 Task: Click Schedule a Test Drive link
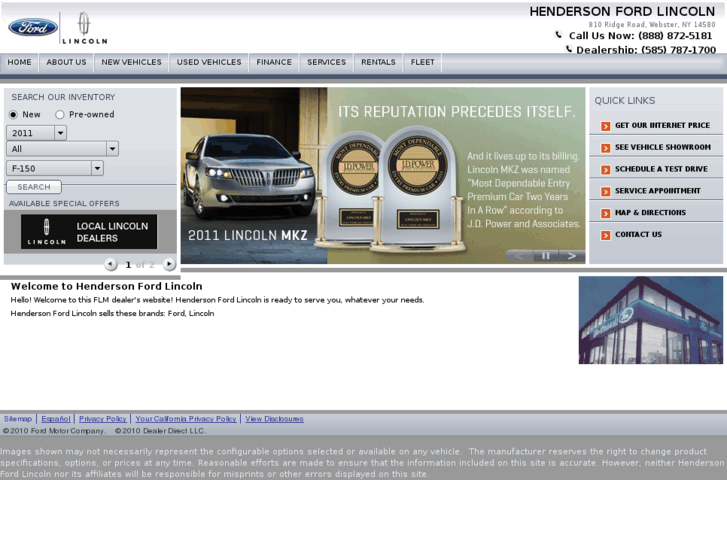pyautogui.click(x=661, y=169)
